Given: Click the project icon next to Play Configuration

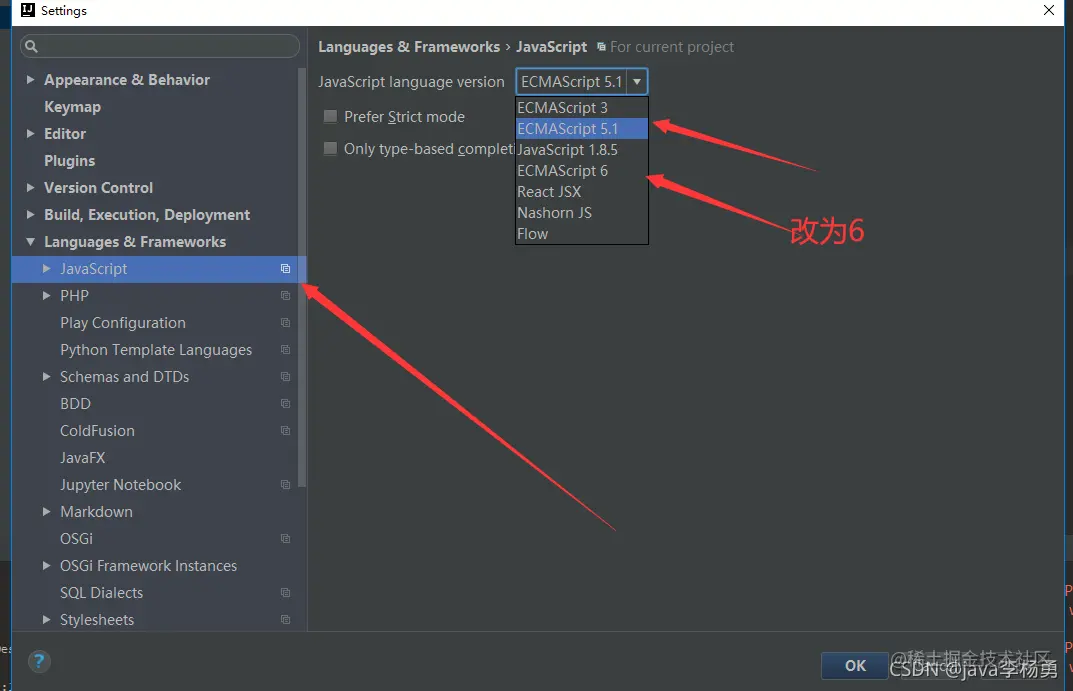Looking at the screenshot, I should [285, 323].
